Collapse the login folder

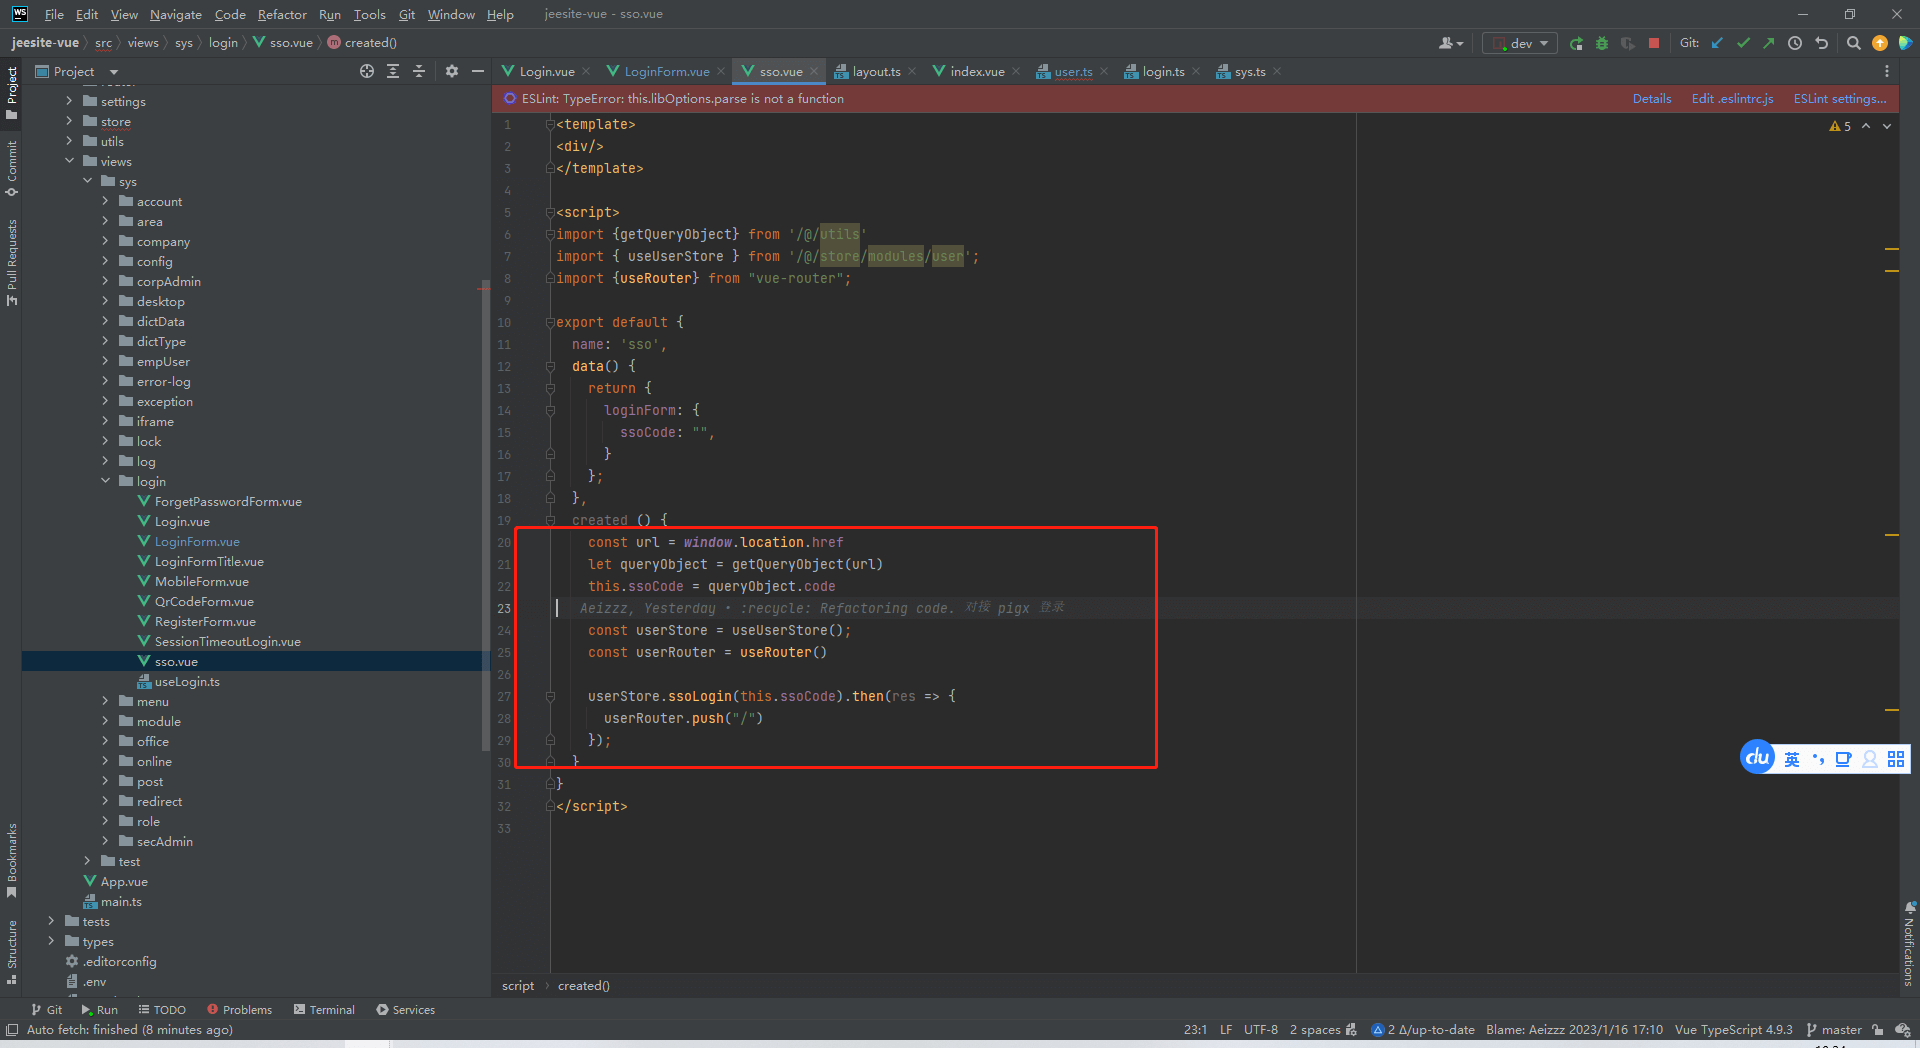tap(105, 481)
